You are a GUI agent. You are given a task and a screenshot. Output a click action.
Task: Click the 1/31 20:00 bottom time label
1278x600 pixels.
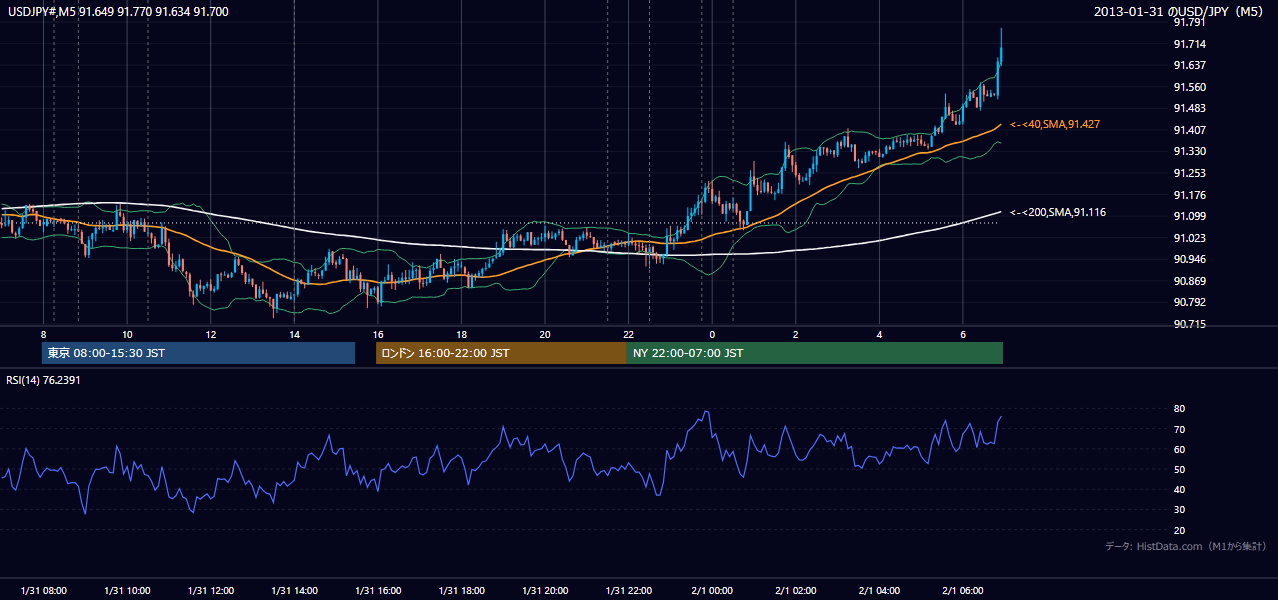545,591
